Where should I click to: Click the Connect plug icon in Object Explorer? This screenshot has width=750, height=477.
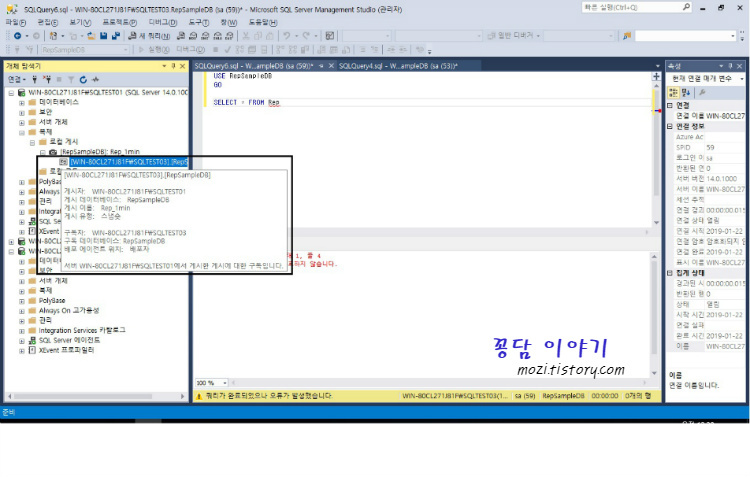[x=34, y=79]
